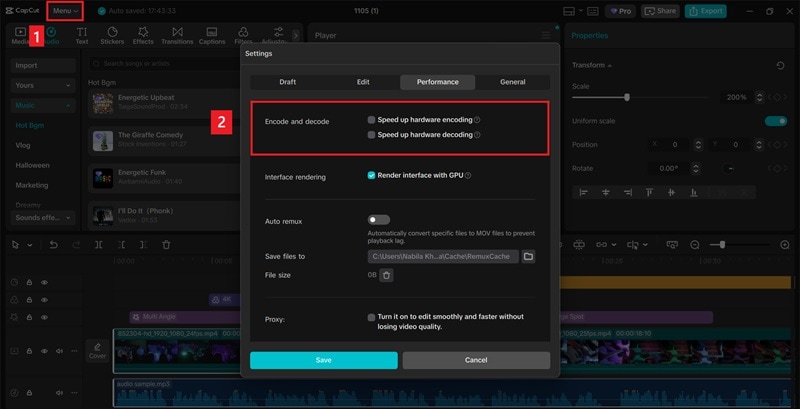Click the trash icon next to File size
800x409 pixels.
pyautogui.click(x=386, y=275)
